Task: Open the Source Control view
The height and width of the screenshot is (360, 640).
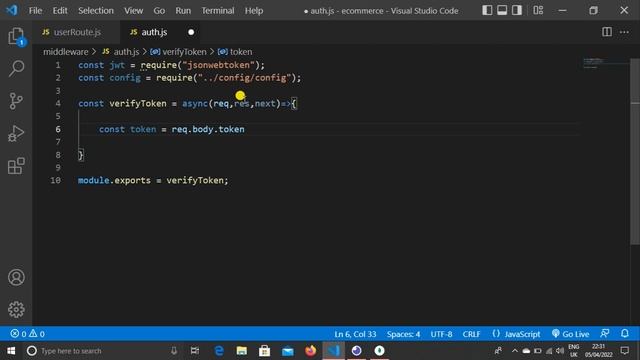Action: point(16,101)
